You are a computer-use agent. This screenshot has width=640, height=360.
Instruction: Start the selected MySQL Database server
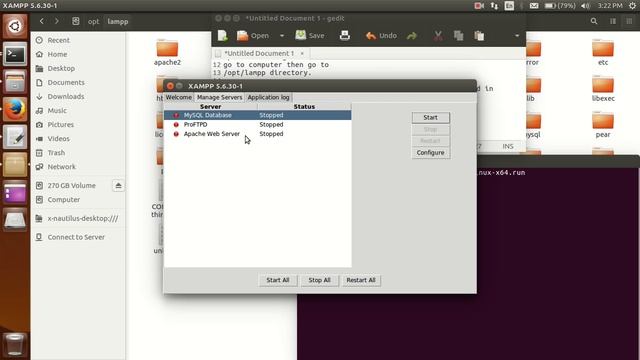pyautogui.click(x=431, y=118)
